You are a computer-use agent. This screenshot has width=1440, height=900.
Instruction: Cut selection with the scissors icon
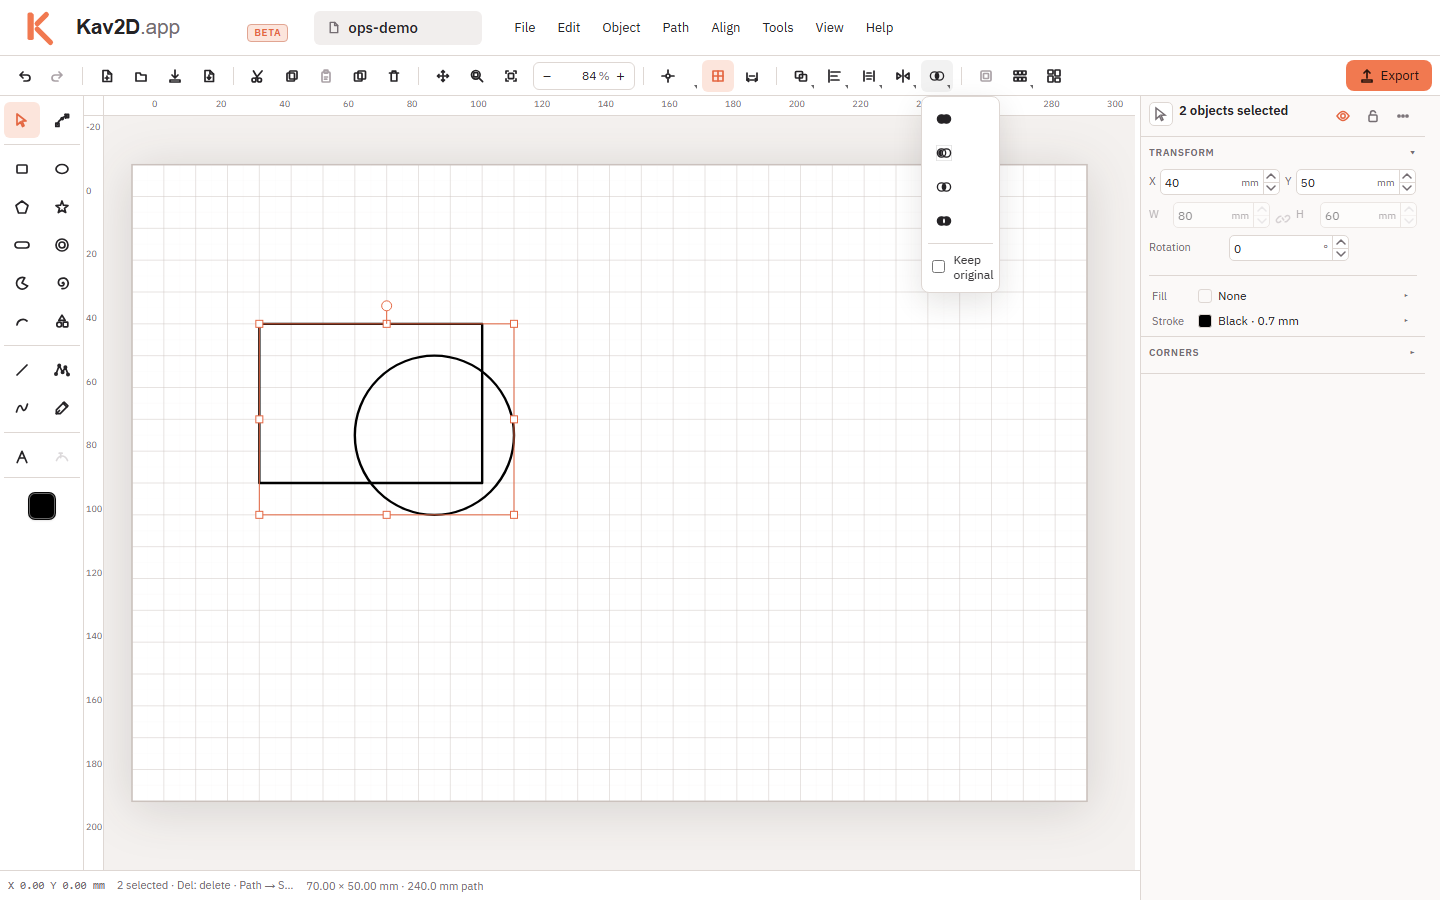click(x=257, y=76)
